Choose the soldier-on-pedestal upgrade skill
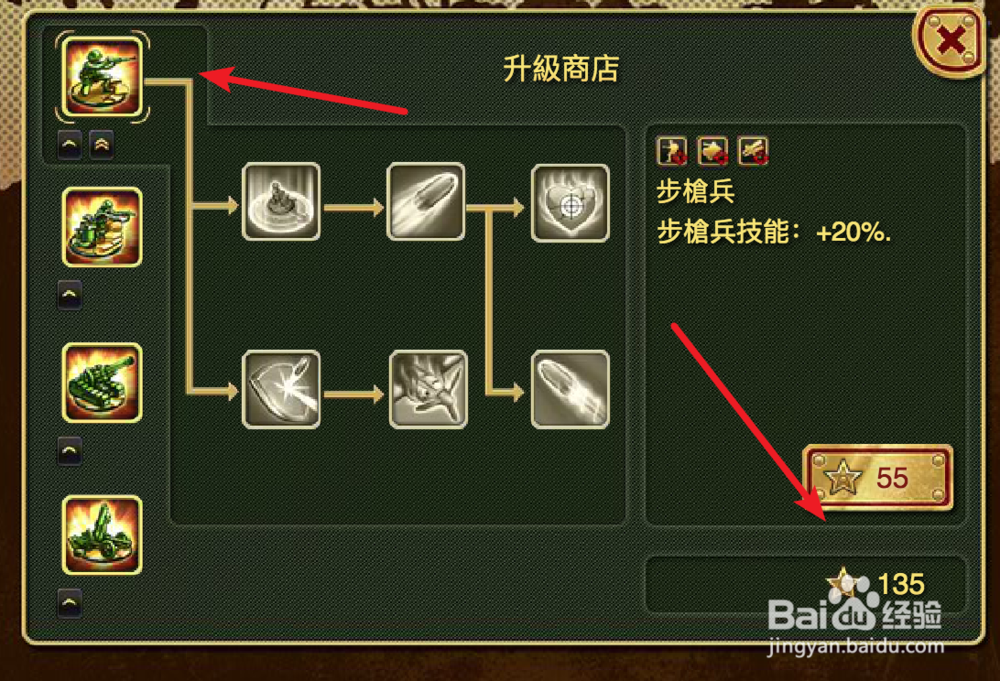The height and width of the screenshot is (681, 1000). pos(281,201)
